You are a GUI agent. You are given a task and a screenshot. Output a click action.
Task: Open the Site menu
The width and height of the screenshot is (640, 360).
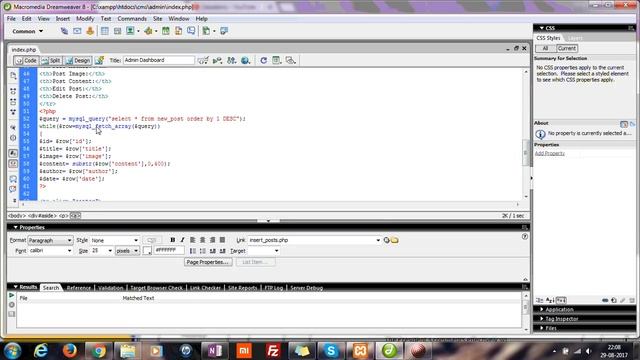click(x=158, y=19)
